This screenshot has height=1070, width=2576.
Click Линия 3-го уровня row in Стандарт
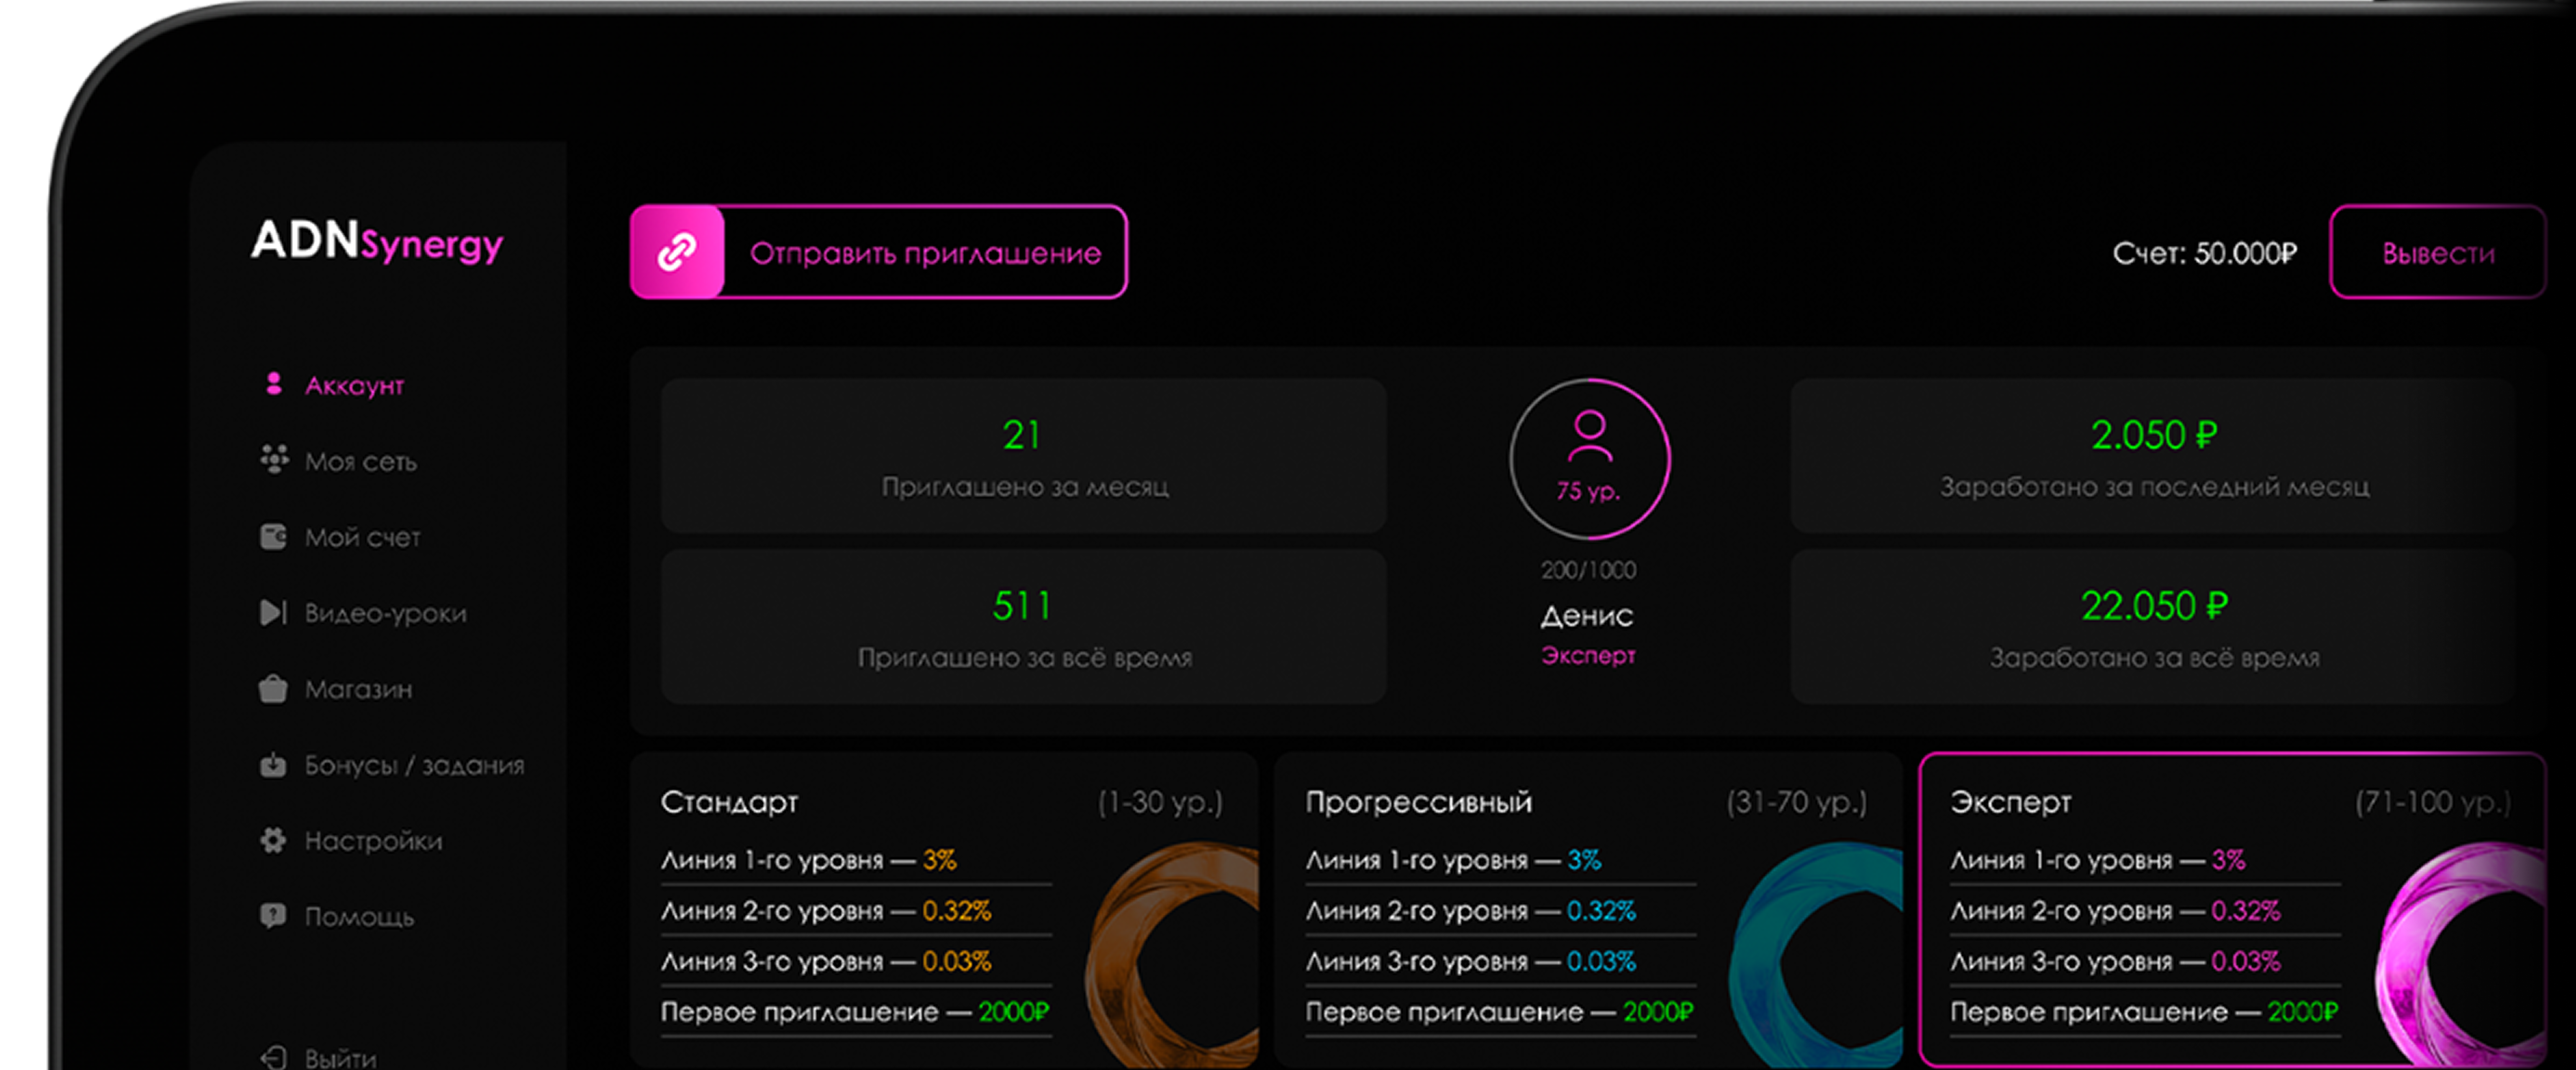pyautogui.click(x=856, y=962)
